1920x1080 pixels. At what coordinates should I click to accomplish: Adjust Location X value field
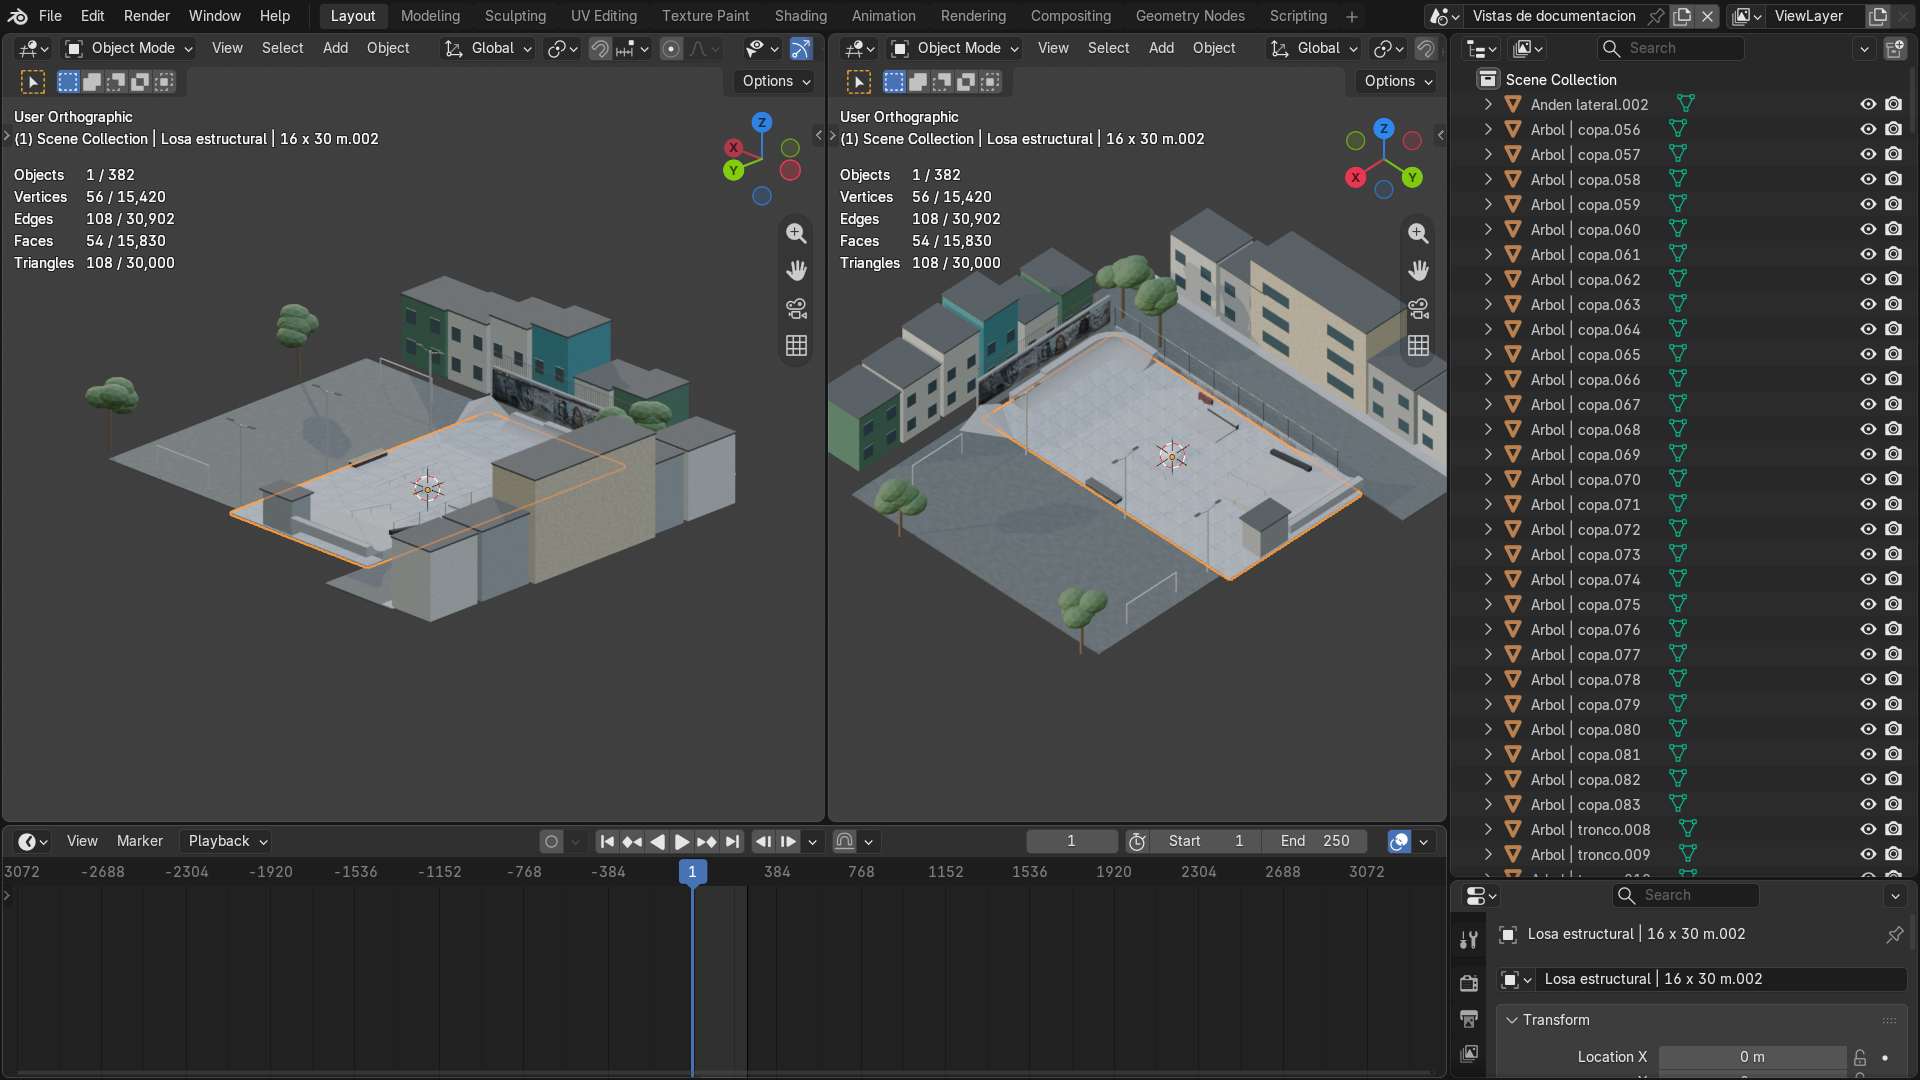[1752, 1057]
